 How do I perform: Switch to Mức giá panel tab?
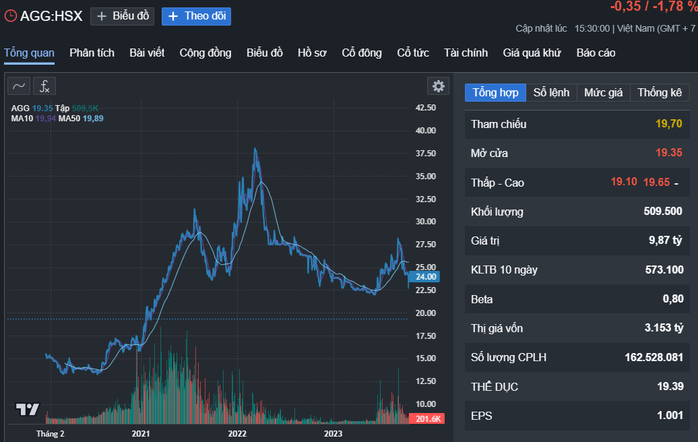coord(603,92)
